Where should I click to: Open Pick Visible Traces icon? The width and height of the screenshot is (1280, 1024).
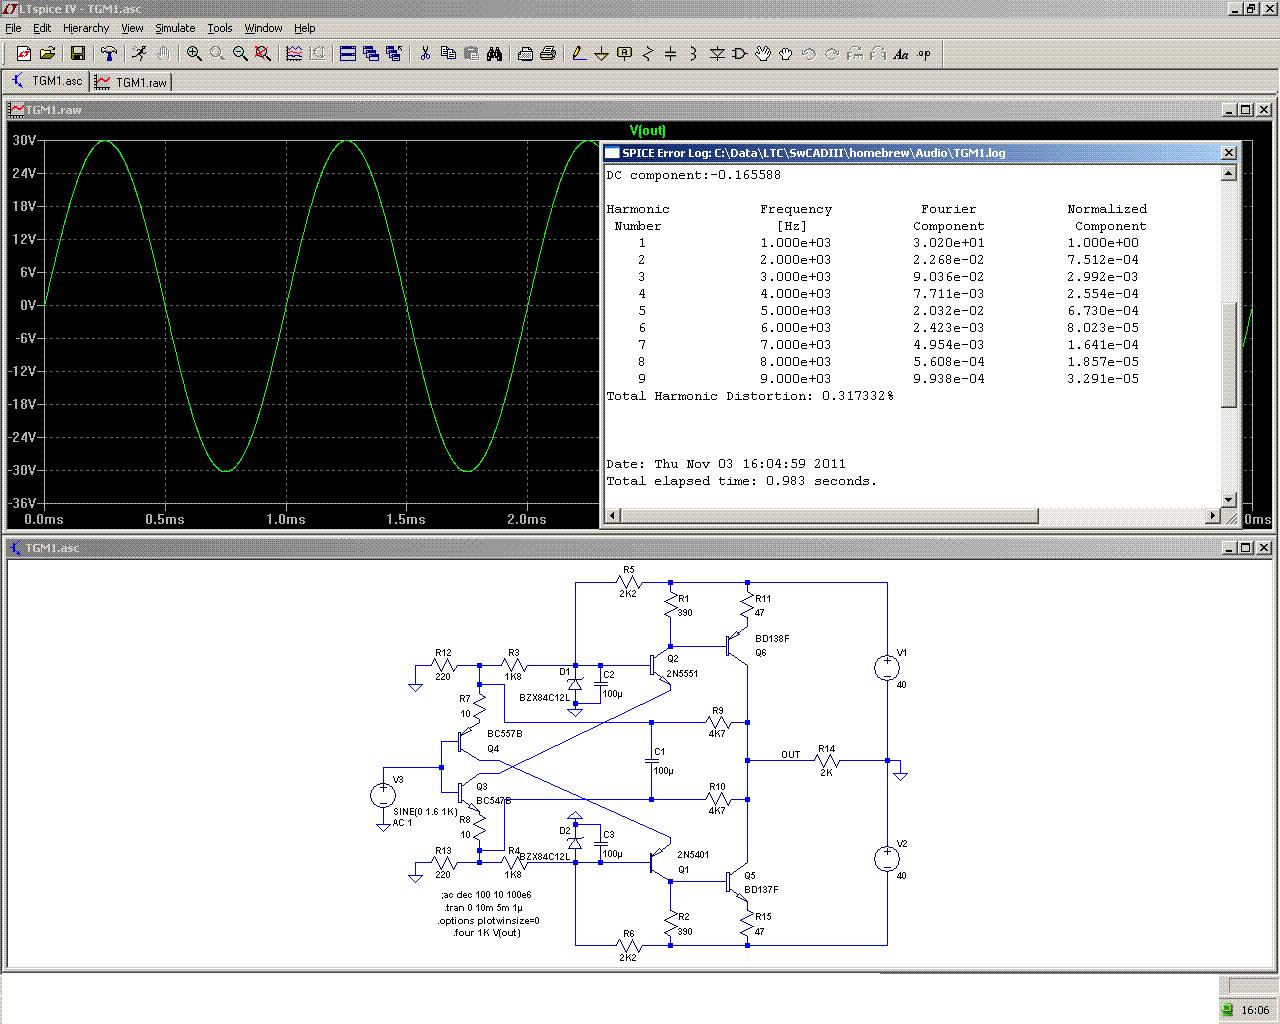click(294, 54)
